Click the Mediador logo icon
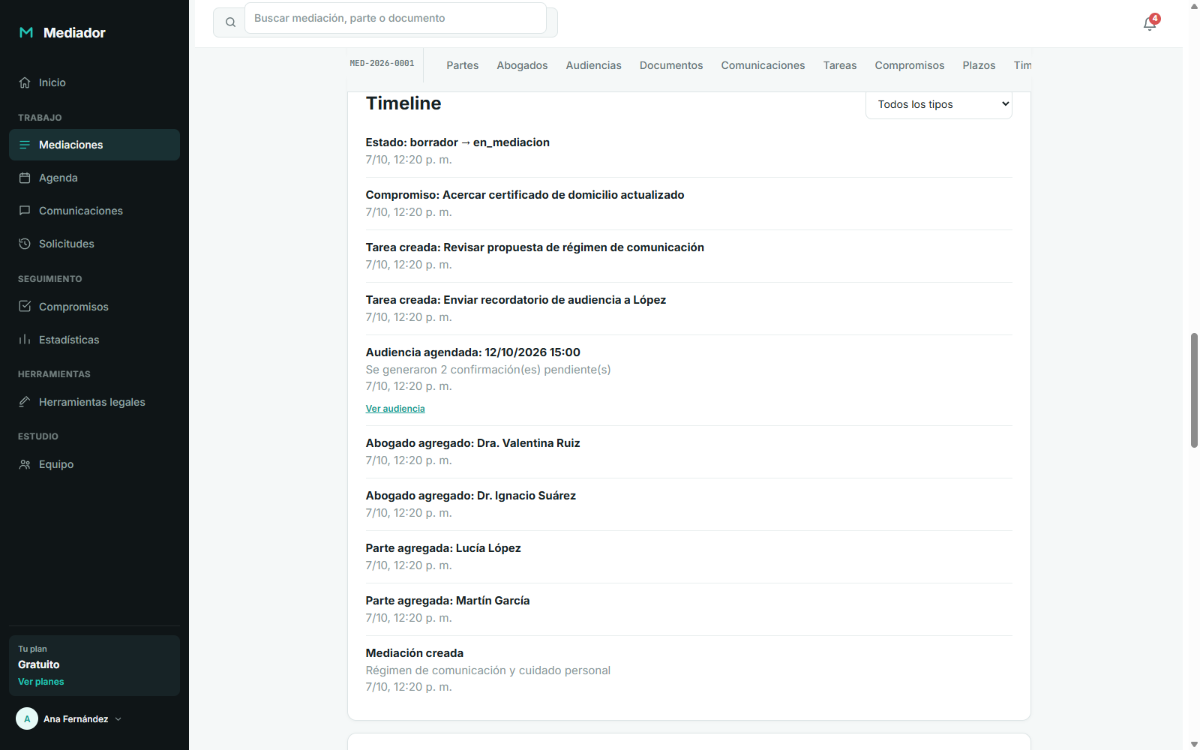The image size is (1200, 750). 26,33
